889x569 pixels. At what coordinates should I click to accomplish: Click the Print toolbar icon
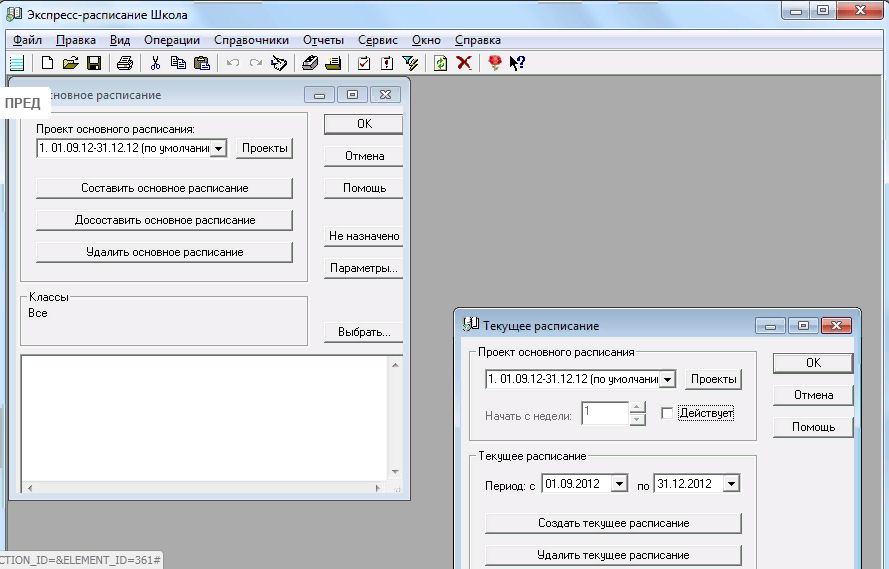[124, 63]
